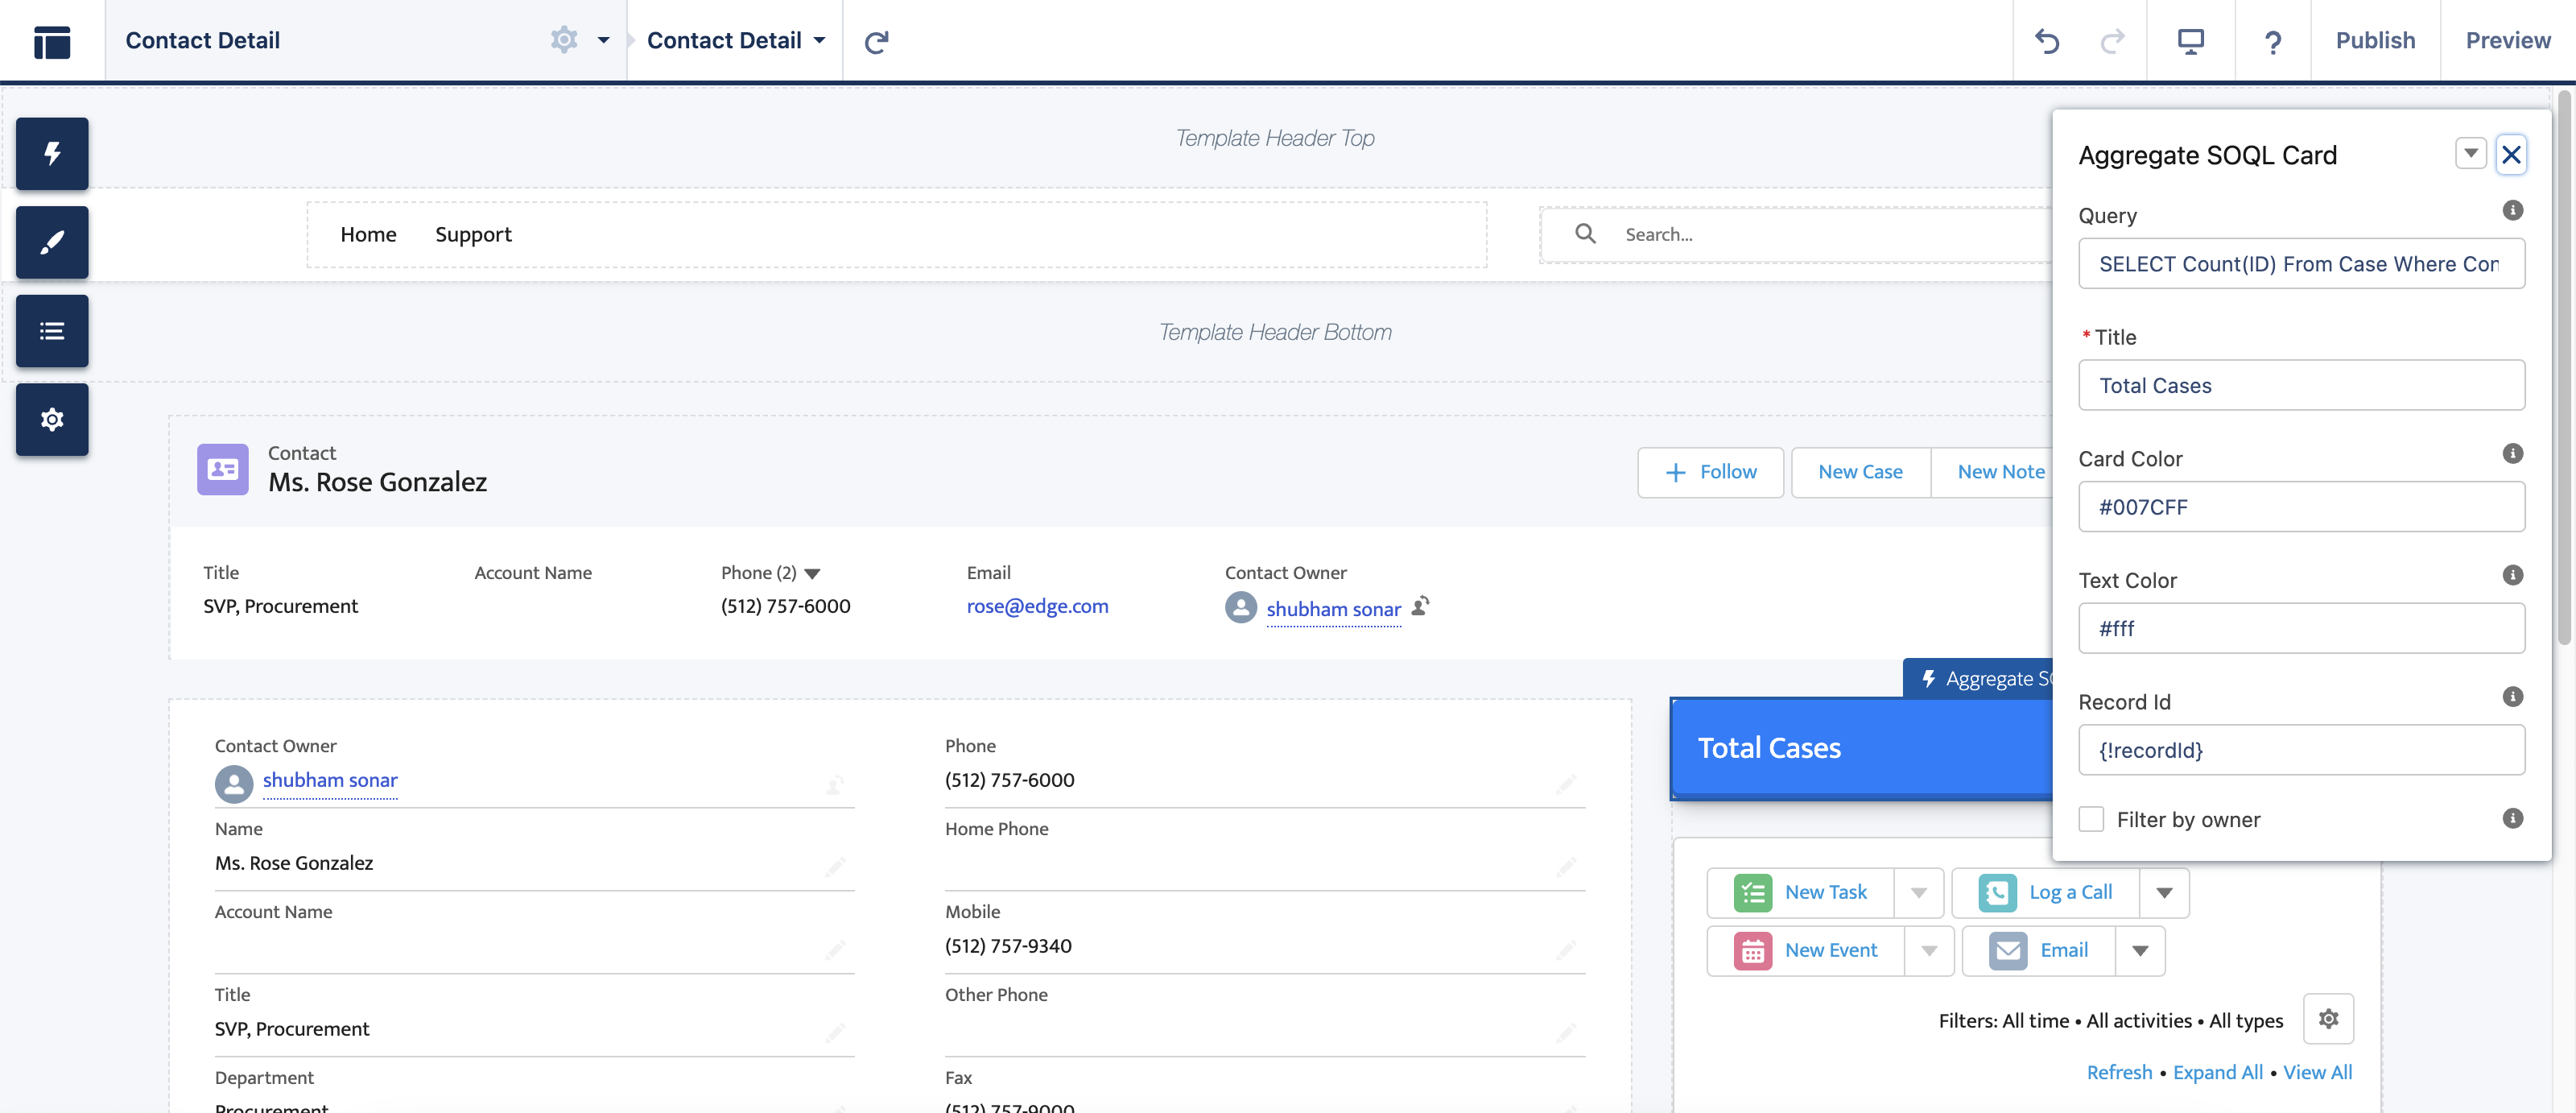Image resolution: width=2576 pixels, height=1113 pixels.
Task: Open the Log a Call dropdown arrow
Action: click(x=2164, y=893)
